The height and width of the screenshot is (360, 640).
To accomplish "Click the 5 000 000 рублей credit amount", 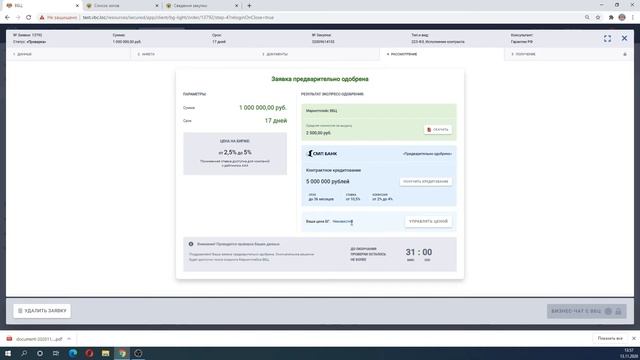I will [x=328, y=182].
